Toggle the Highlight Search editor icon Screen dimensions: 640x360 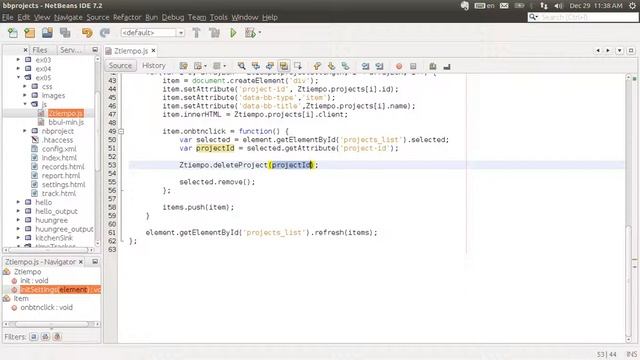pyautogui.click(x=284, y=66)
